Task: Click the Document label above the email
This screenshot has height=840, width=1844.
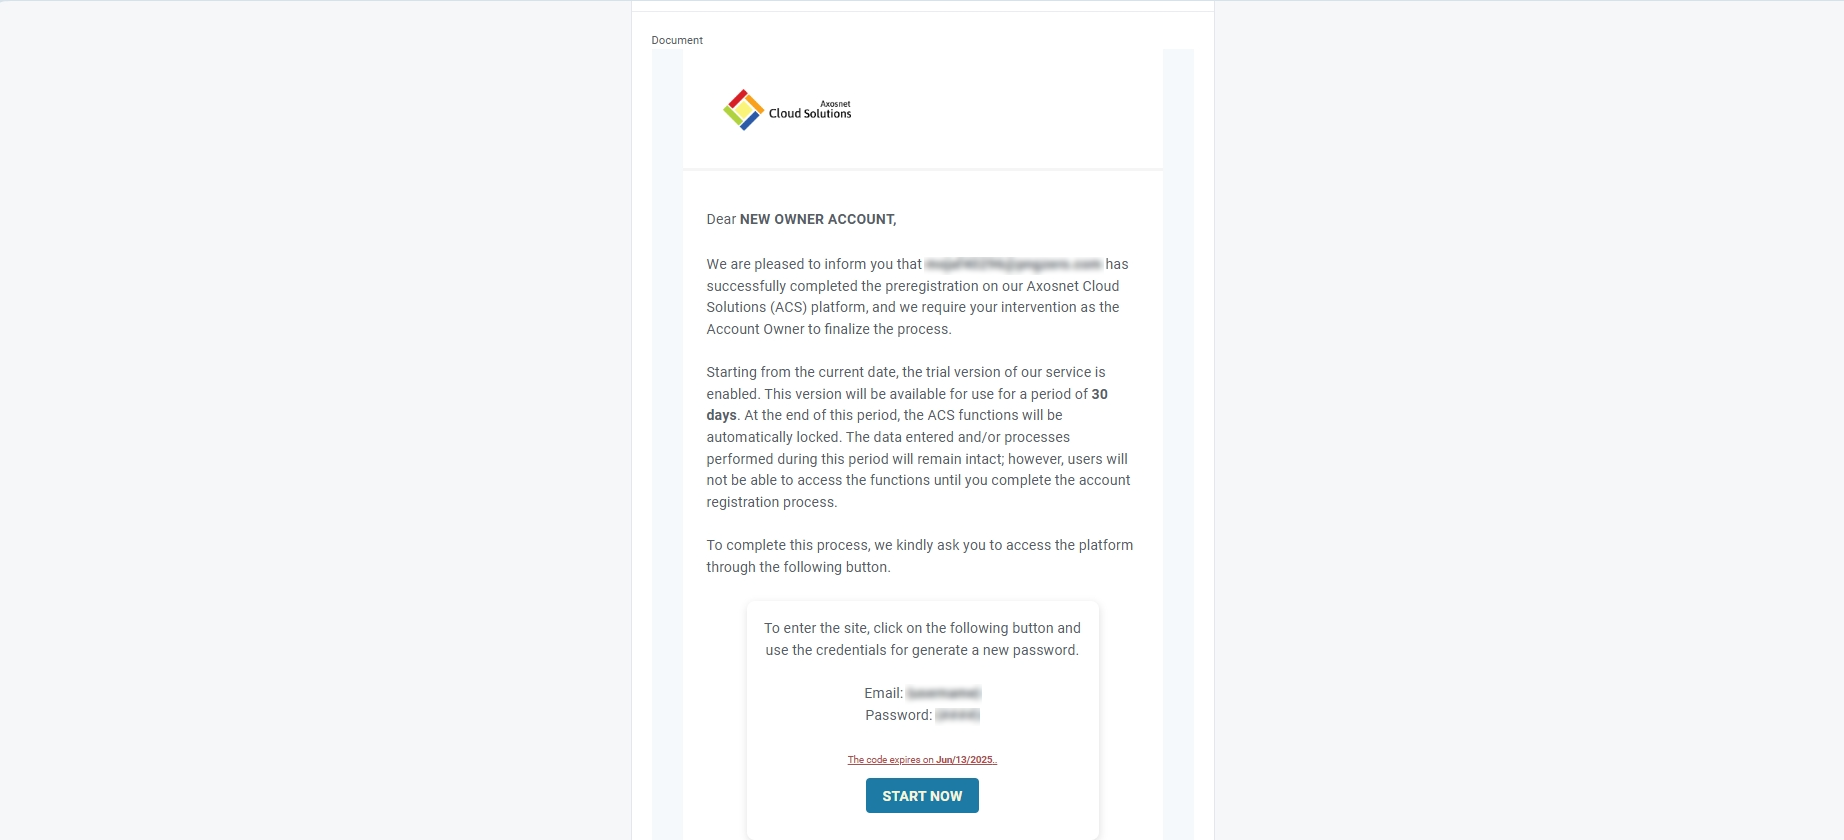Action: point(677,41)
